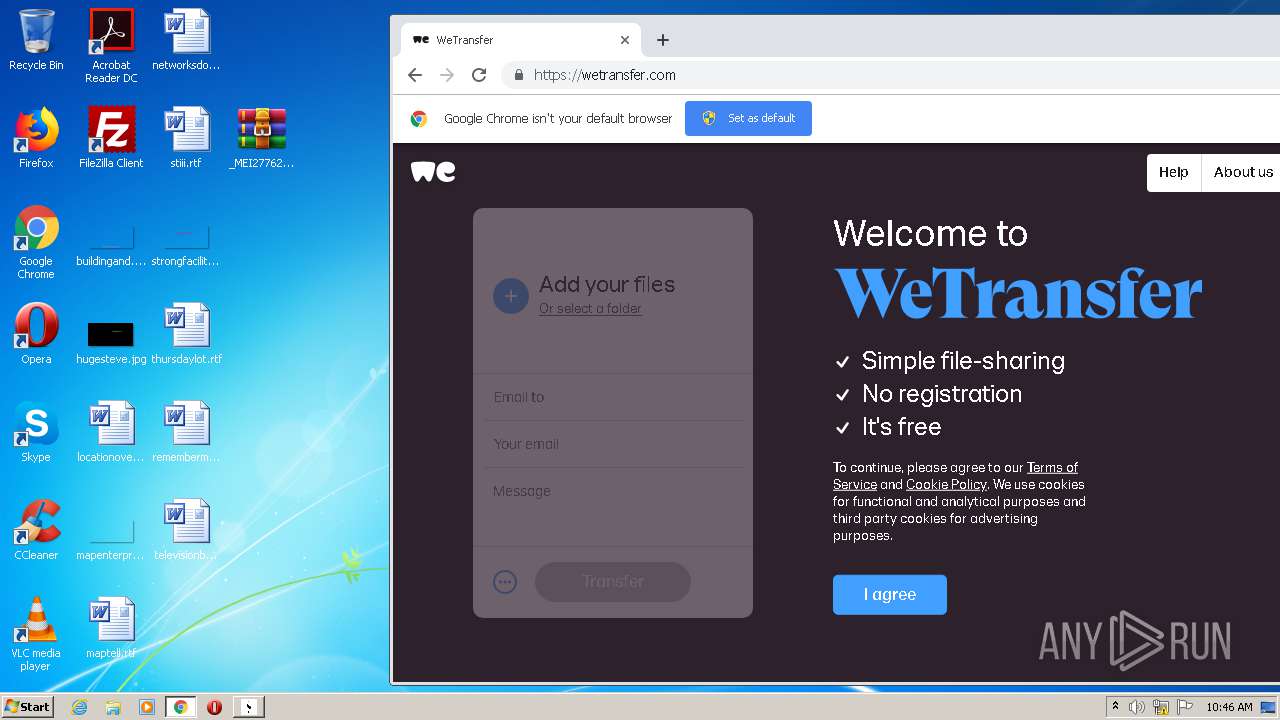
Task: Show hidden system tray icons
Action: tap(1115, 707)
